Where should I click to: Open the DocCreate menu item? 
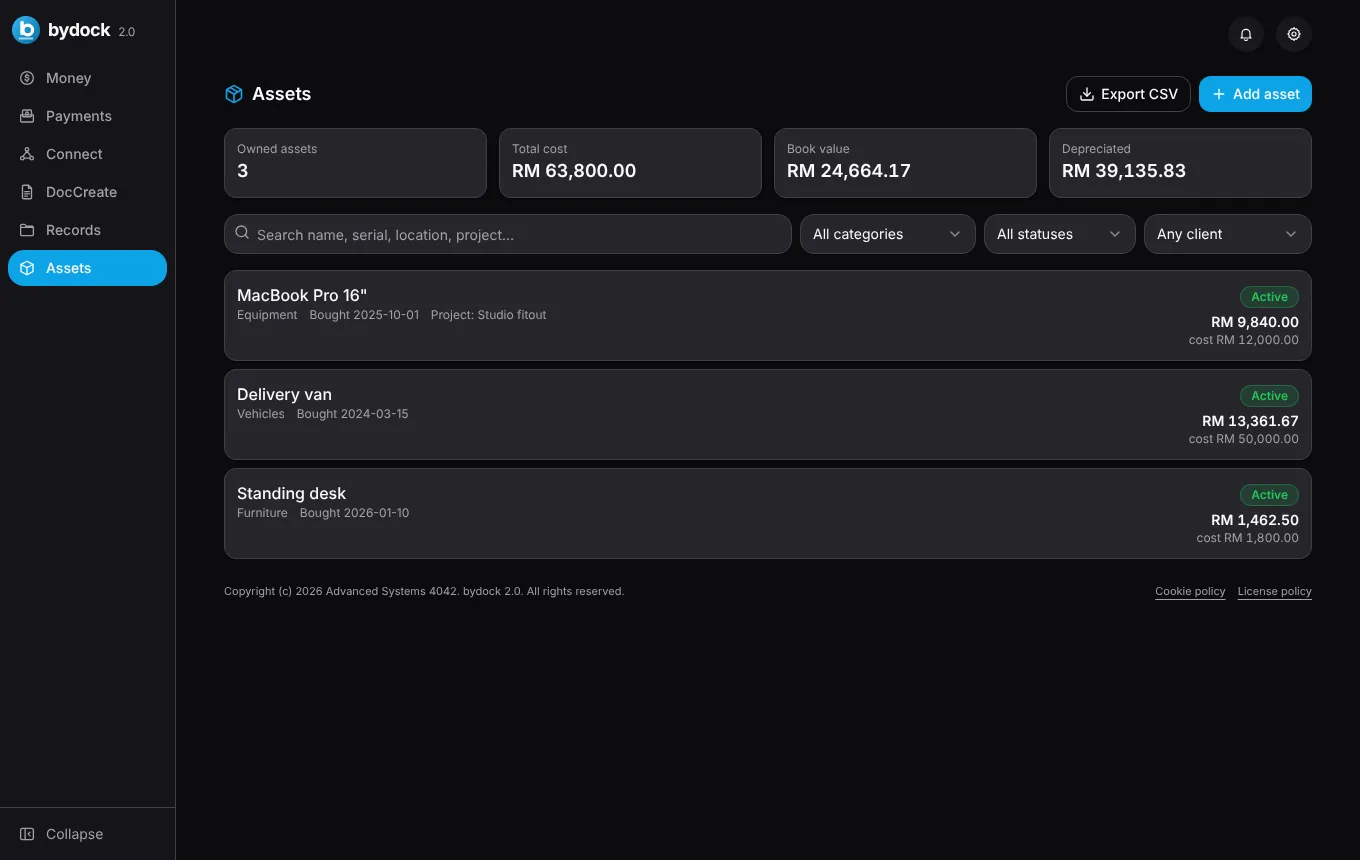tap(87, 192)
